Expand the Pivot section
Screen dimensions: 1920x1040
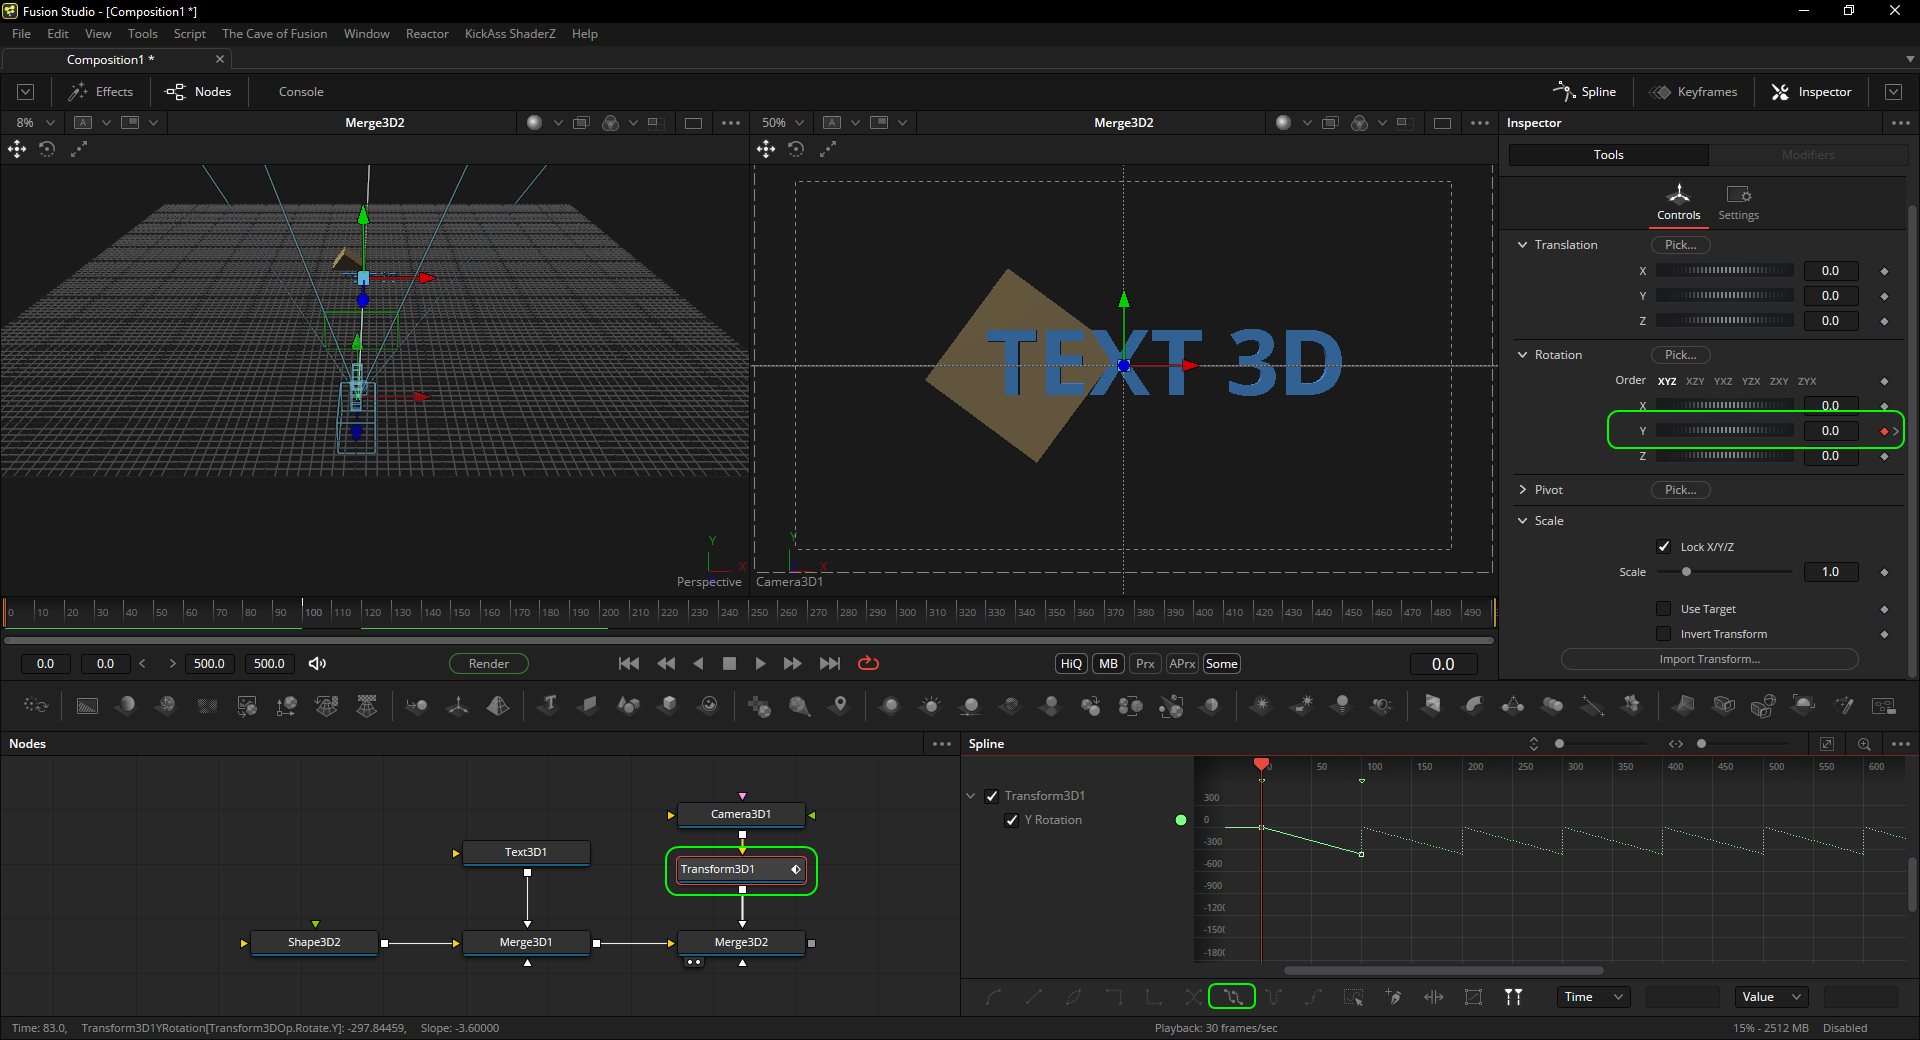pos(1523,490)
